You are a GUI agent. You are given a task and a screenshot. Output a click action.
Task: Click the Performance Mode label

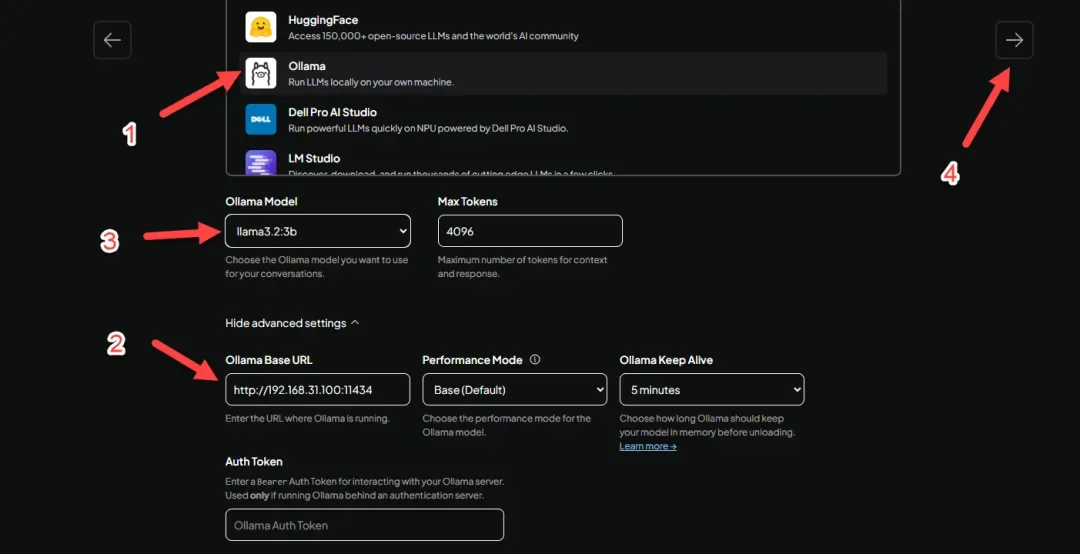point(472,360)
